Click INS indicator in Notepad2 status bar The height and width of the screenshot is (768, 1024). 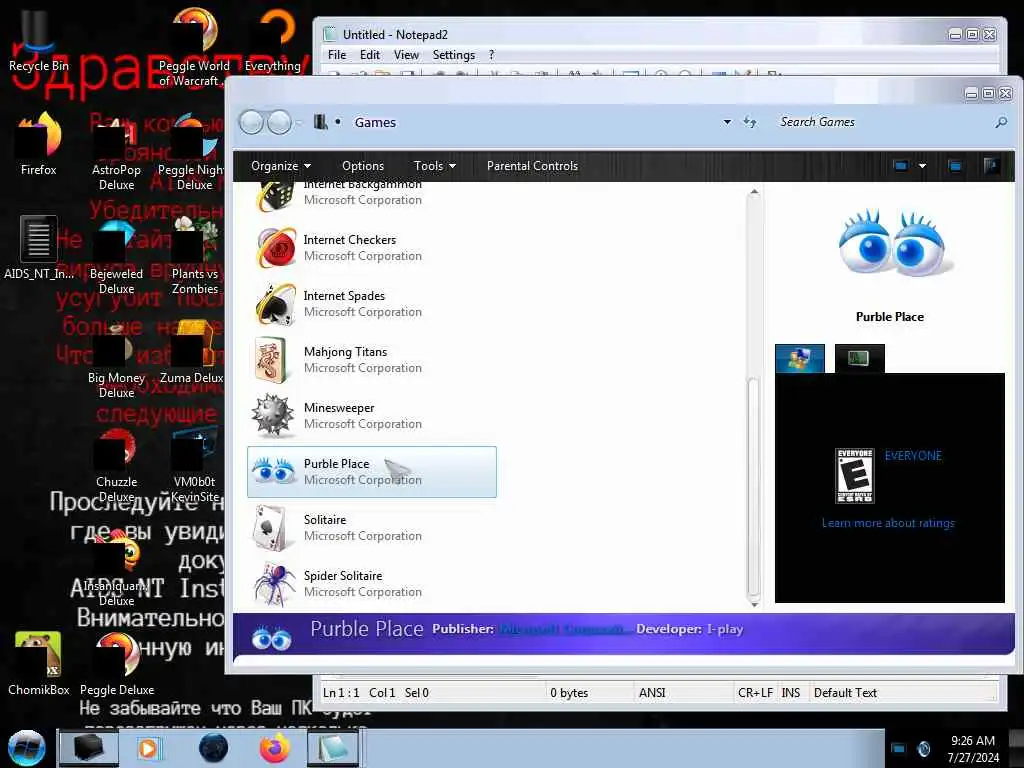[790, 693]
